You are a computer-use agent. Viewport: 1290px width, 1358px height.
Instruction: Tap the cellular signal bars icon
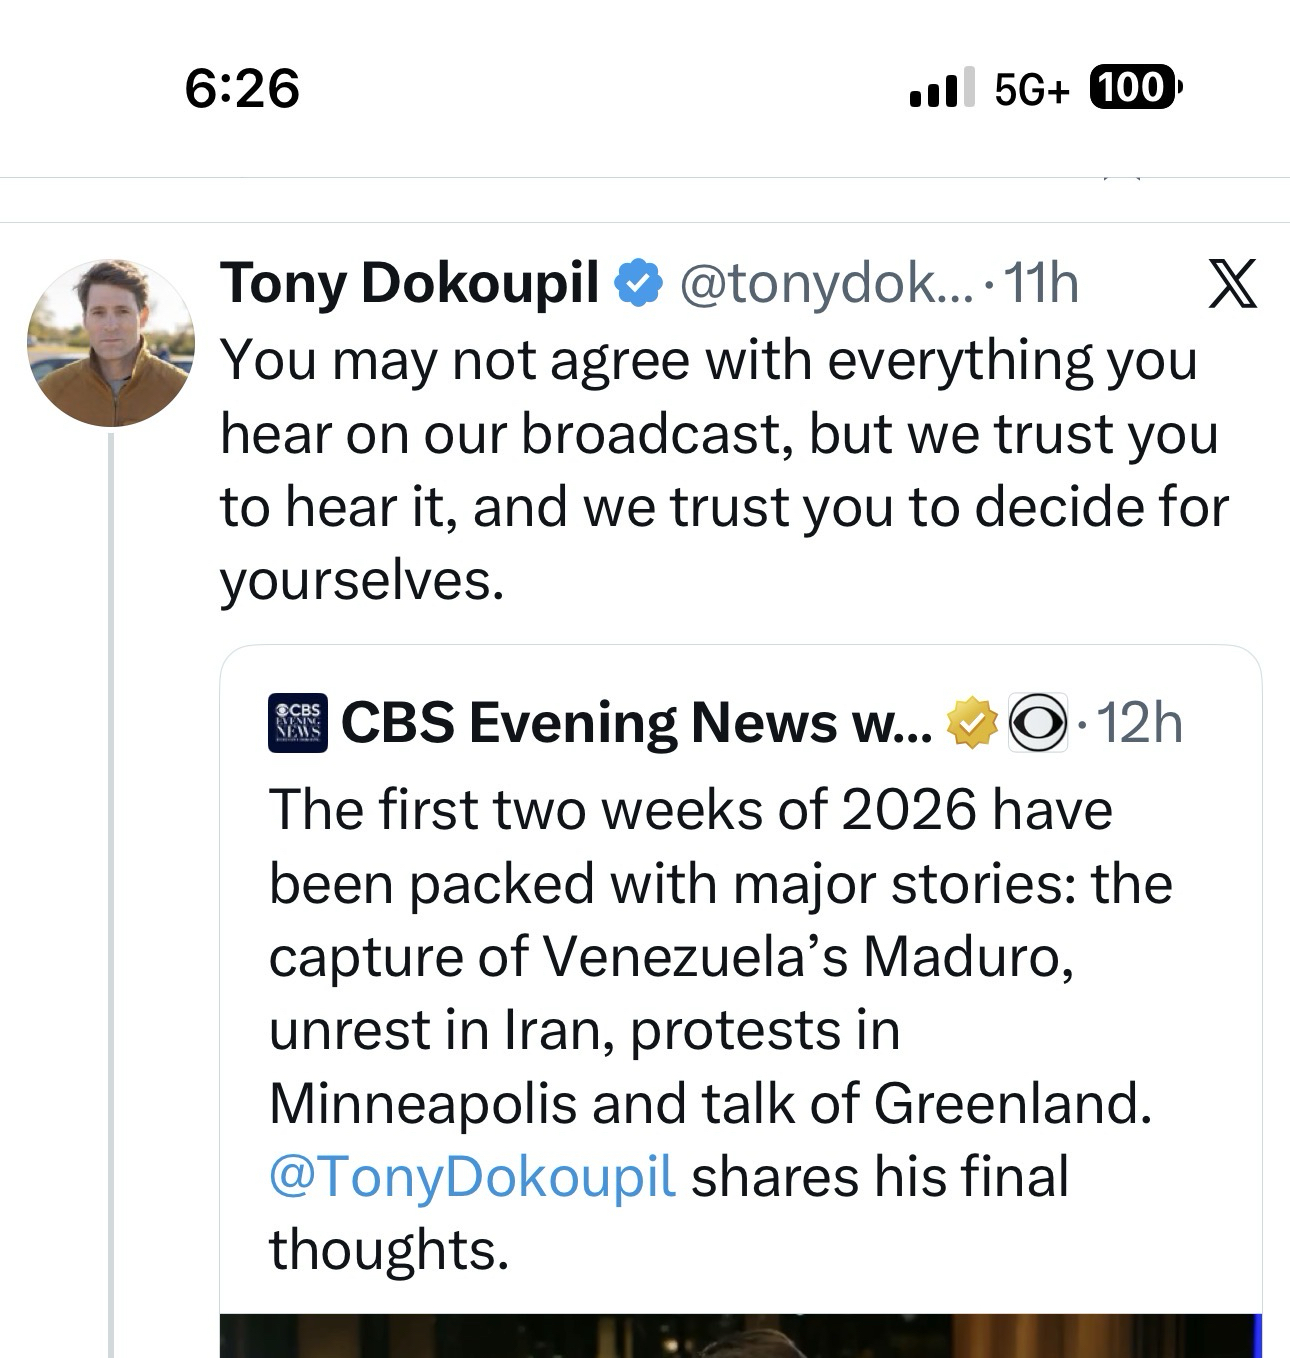point(941,88)
